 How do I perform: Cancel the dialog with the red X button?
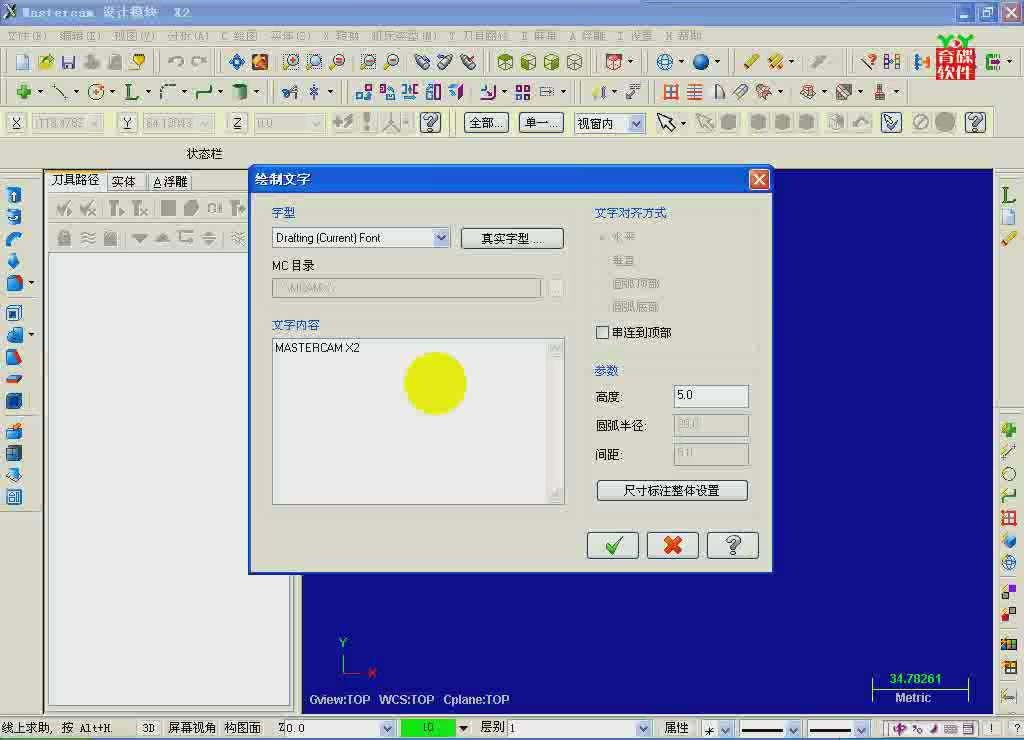coord(672,545)
